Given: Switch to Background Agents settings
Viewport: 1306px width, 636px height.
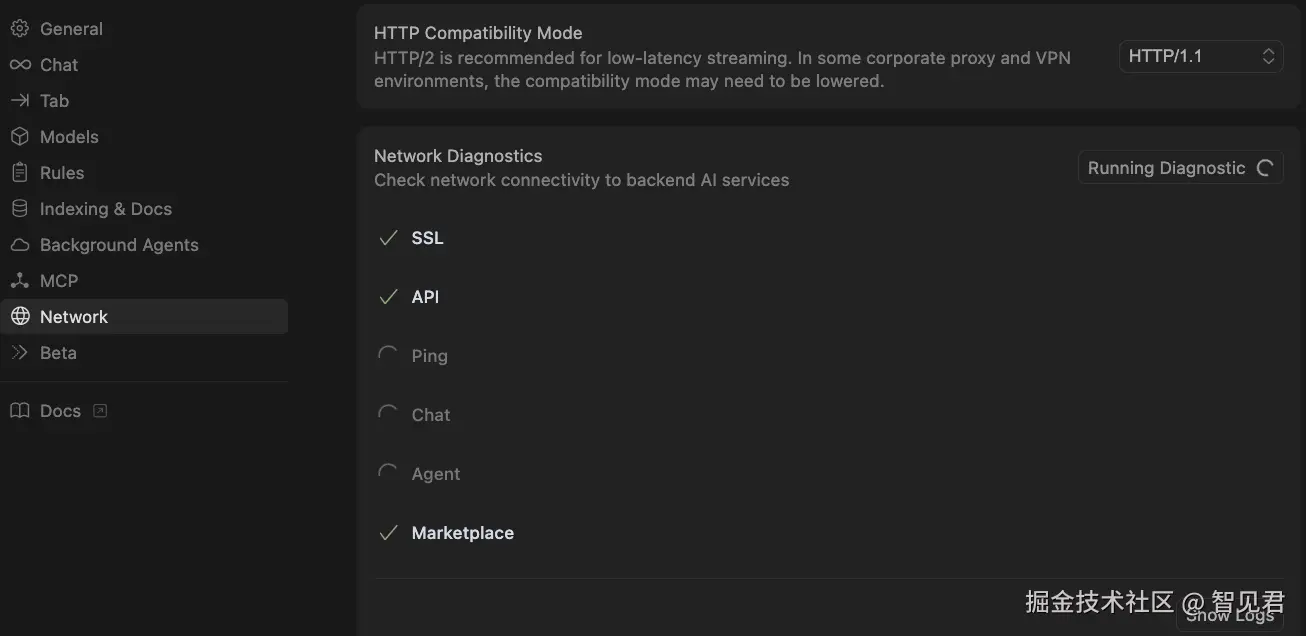Looking at the screenshot, I should (119, 245).
